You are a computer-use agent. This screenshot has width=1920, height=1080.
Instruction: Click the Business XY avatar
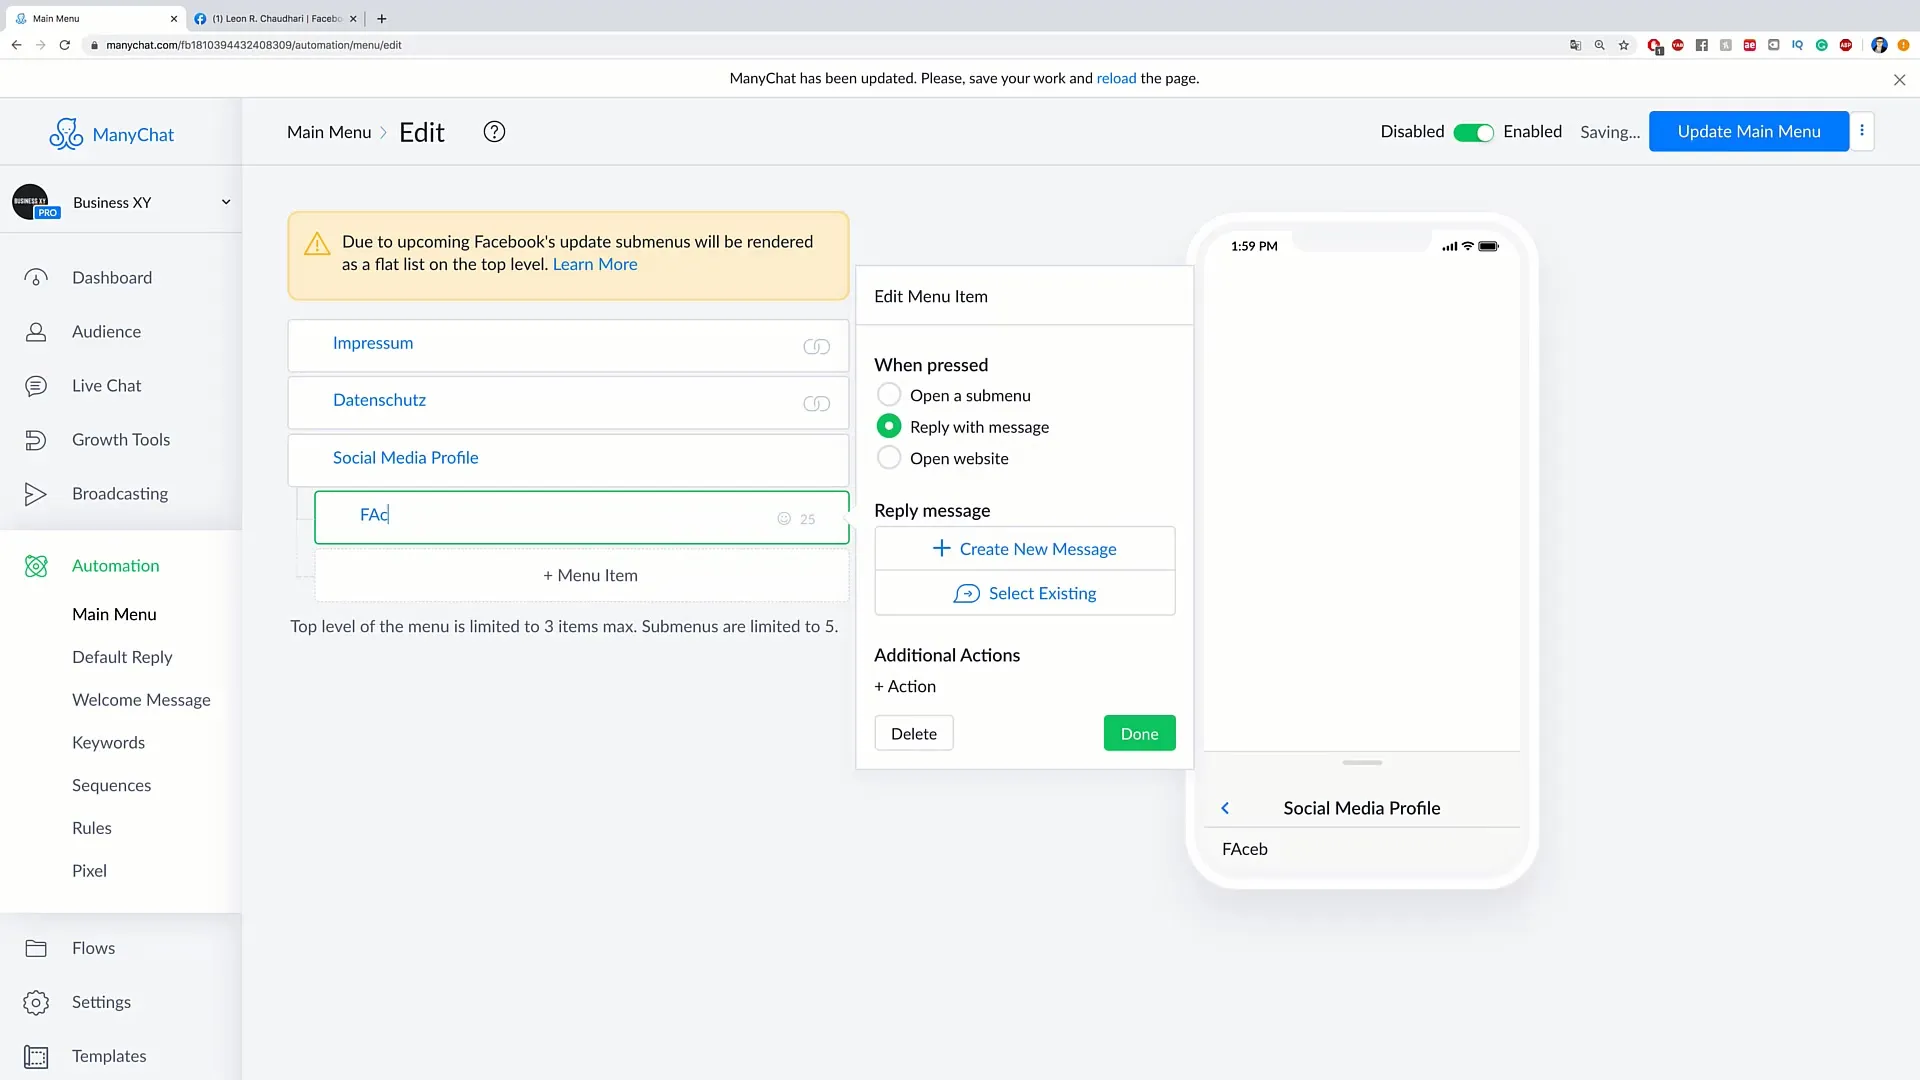point(31,202)
